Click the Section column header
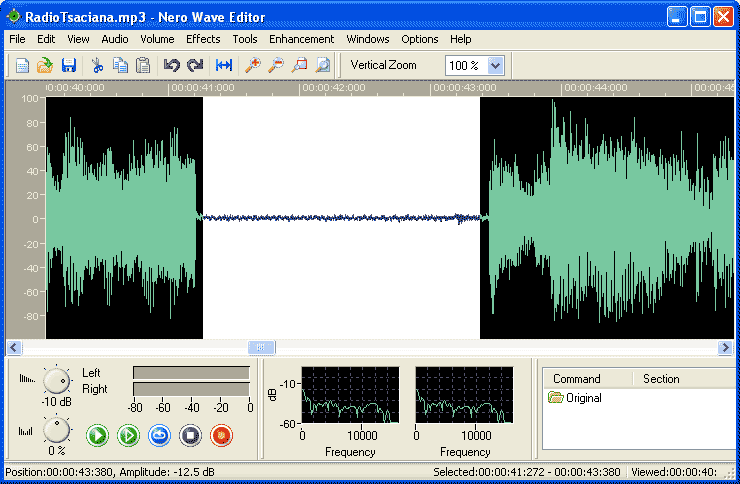The width and height of the screenshot is (740, 484). (661, 379)
